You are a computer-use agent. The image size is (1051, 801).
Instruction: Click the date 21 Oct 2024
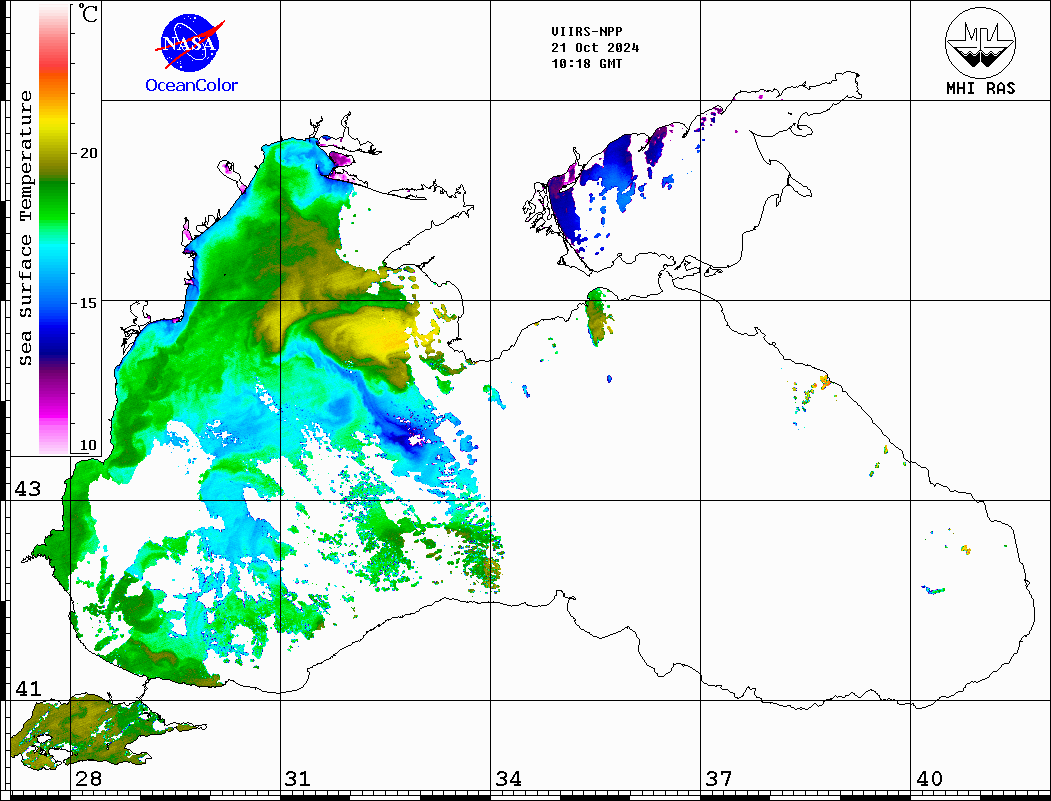[595, 48]
